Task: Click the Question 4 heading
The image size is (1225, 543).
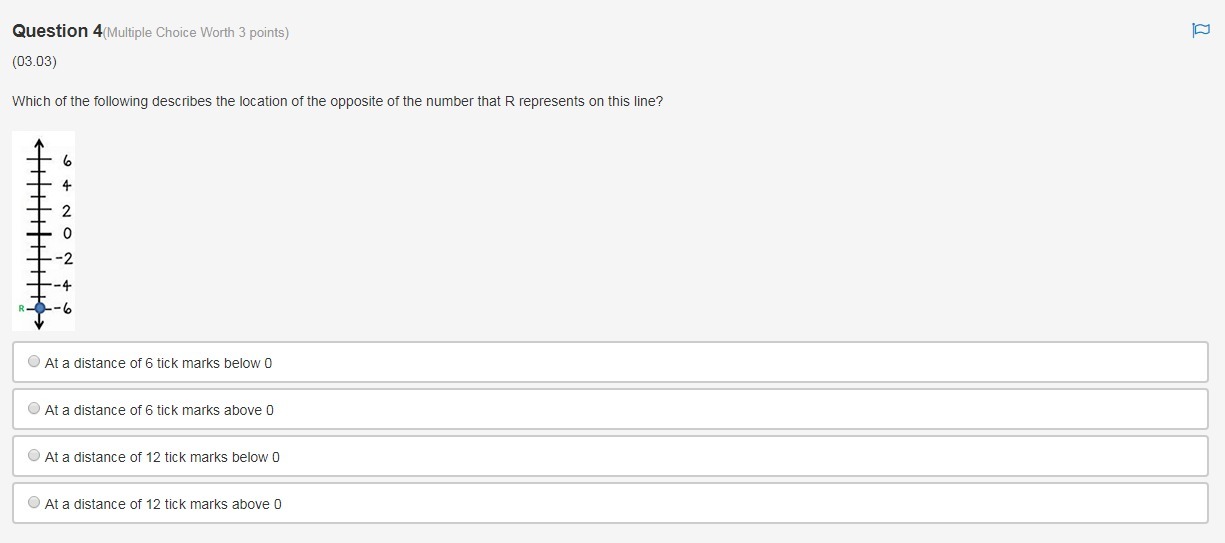Action: [57, 31]
